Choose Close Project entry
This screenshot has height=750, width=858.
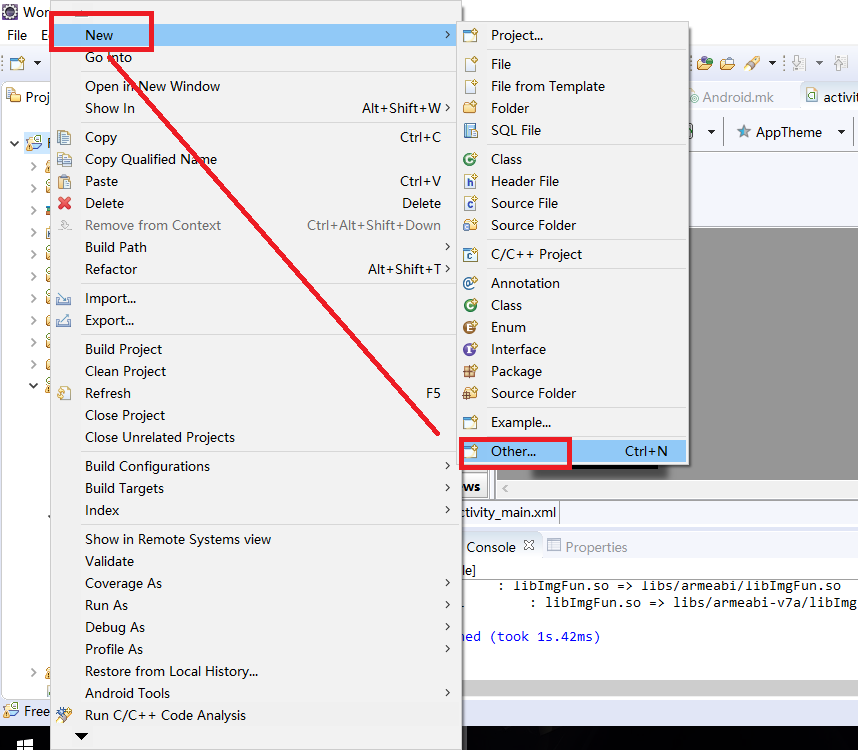tap(255, 415)
